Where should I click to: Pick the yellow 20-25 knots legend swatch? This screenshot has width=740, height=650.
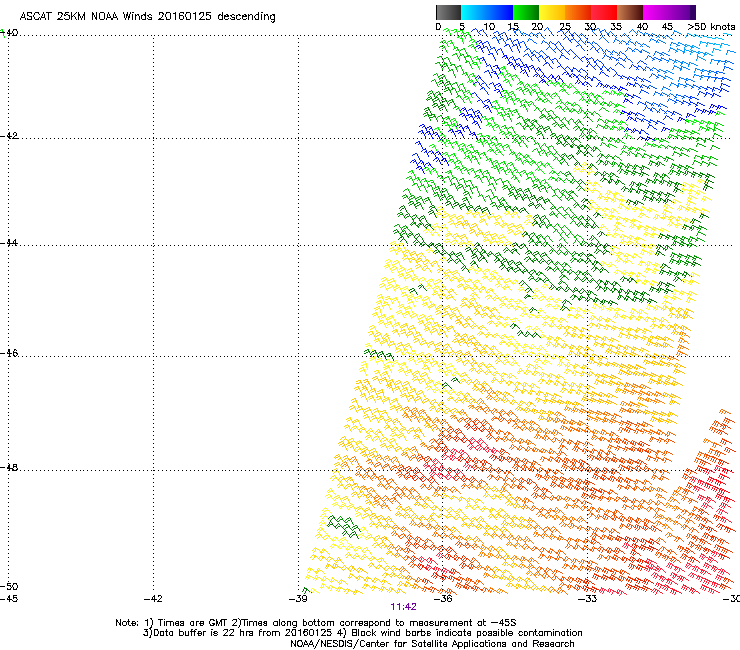[552, 12]
